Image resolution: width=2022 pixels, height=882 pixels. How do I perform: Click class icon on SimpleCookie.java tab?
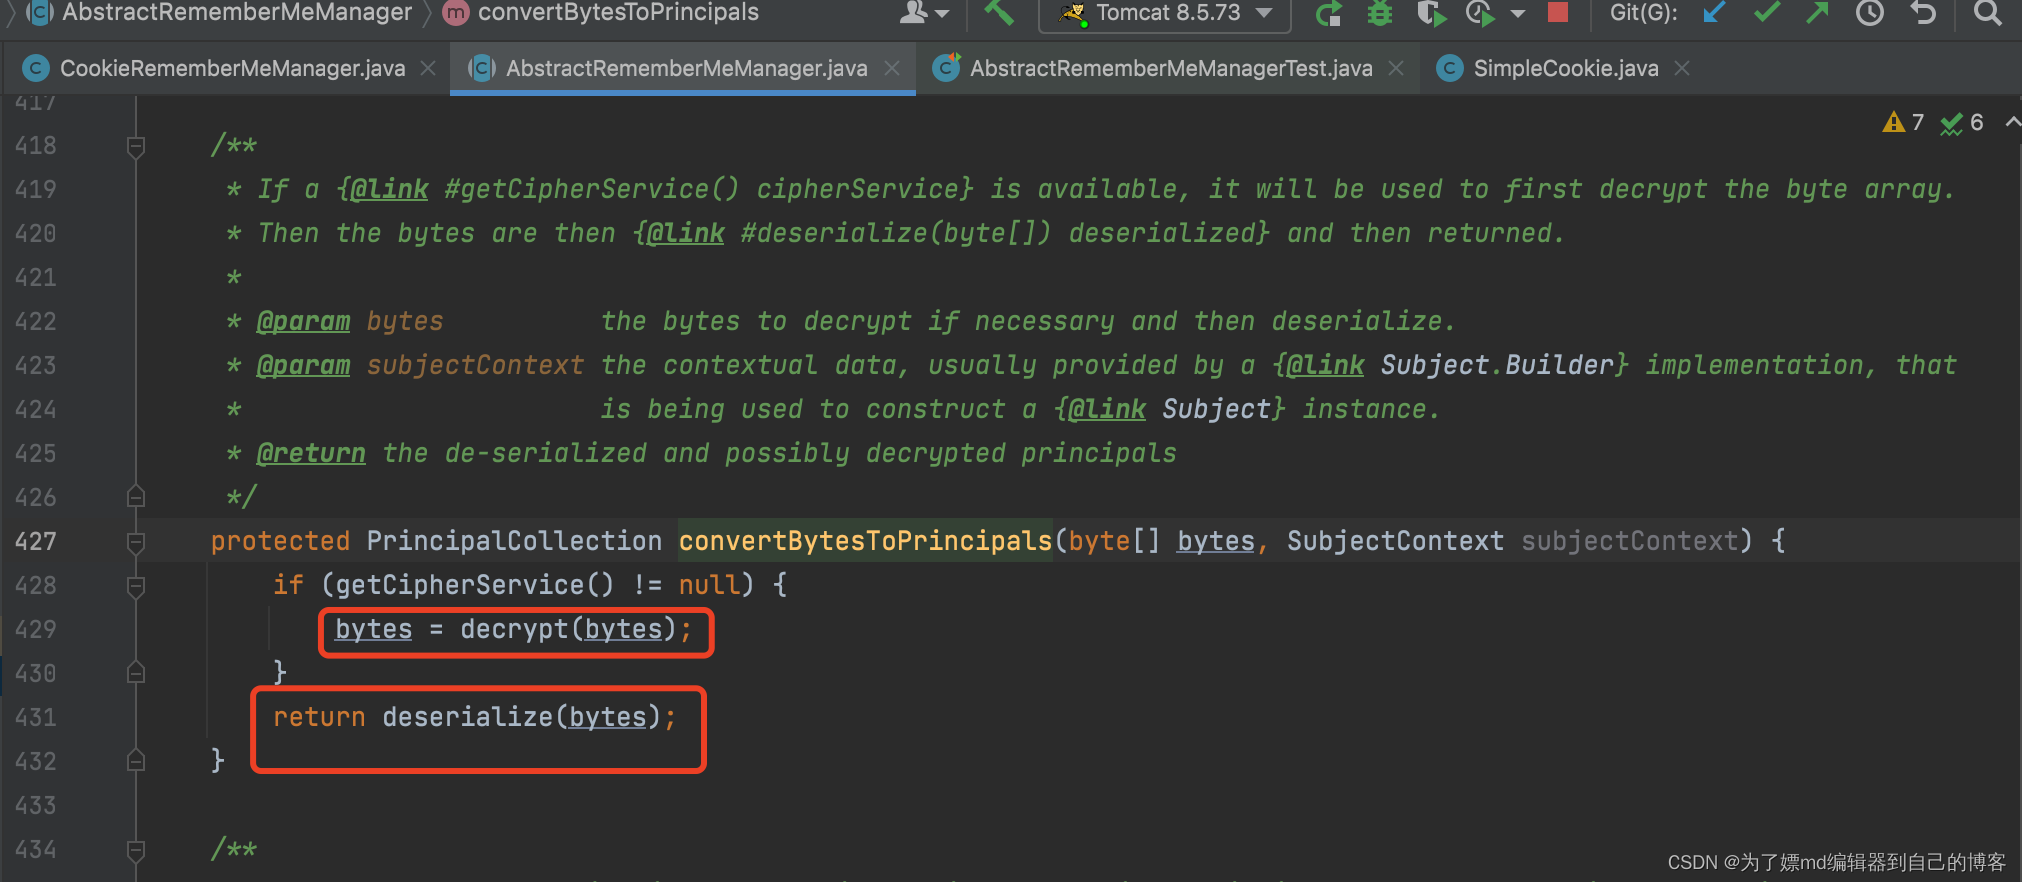[x=1449, y=68]
